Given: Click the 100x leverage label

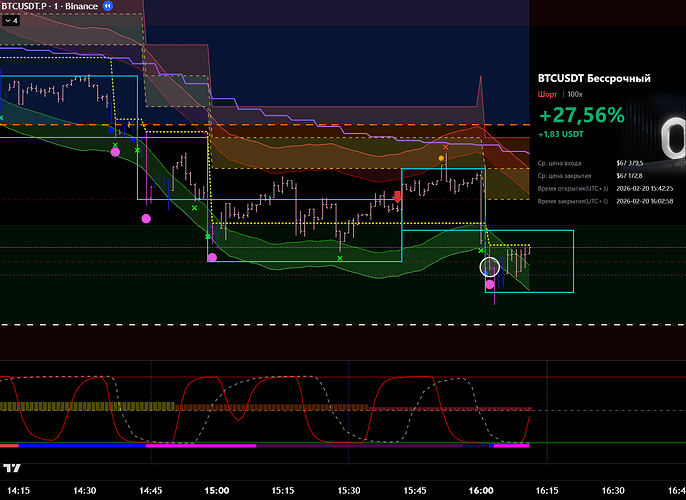Looking at the screenshot, I should [575, 93].
